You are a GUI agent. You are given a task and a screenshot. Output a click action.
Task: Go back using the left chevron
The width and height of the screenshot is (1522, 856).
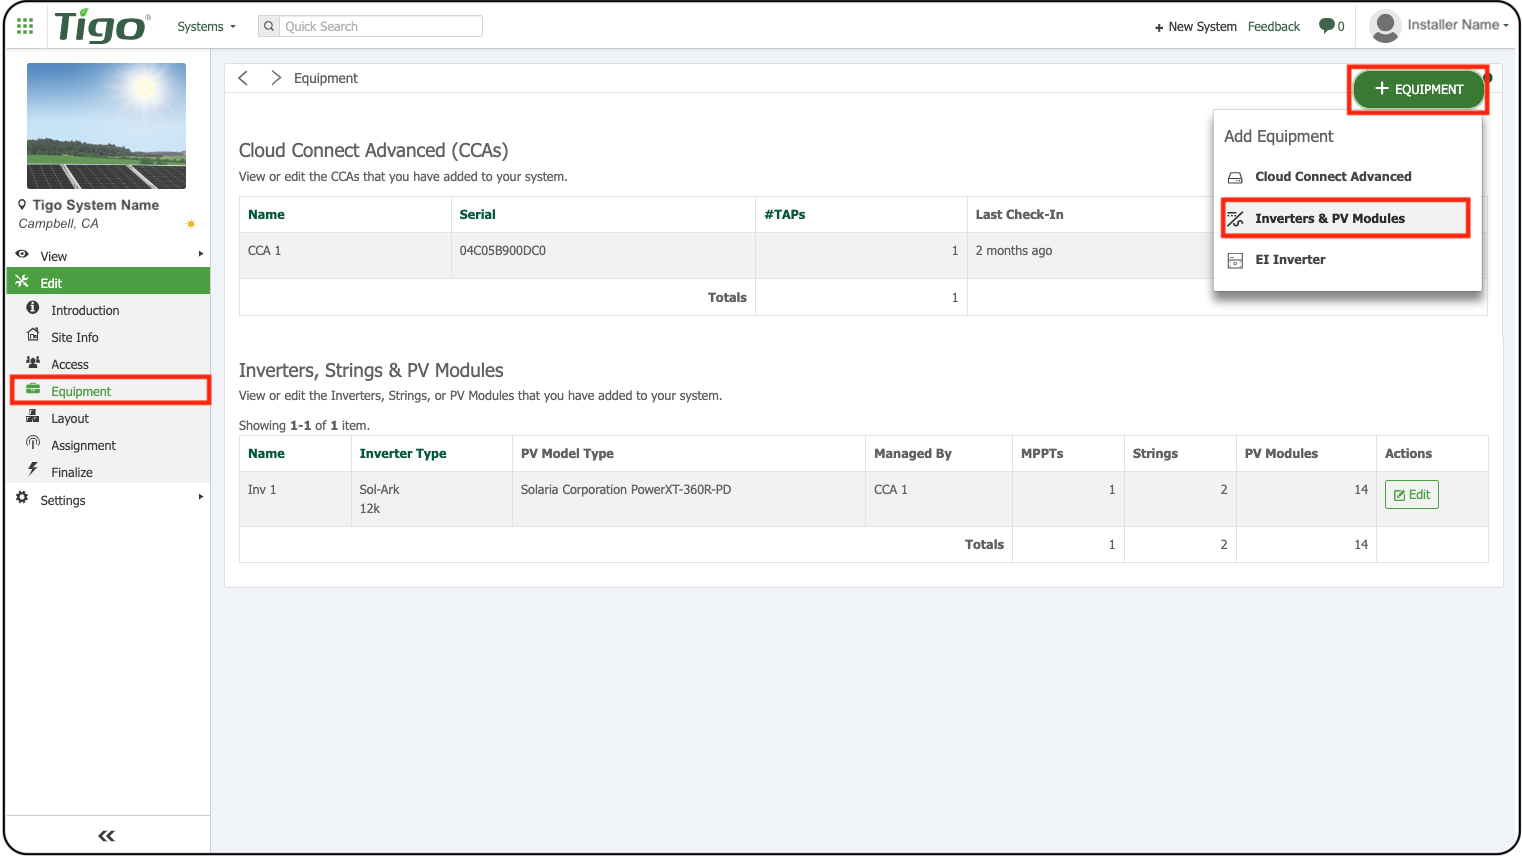[x=243, y=78]
